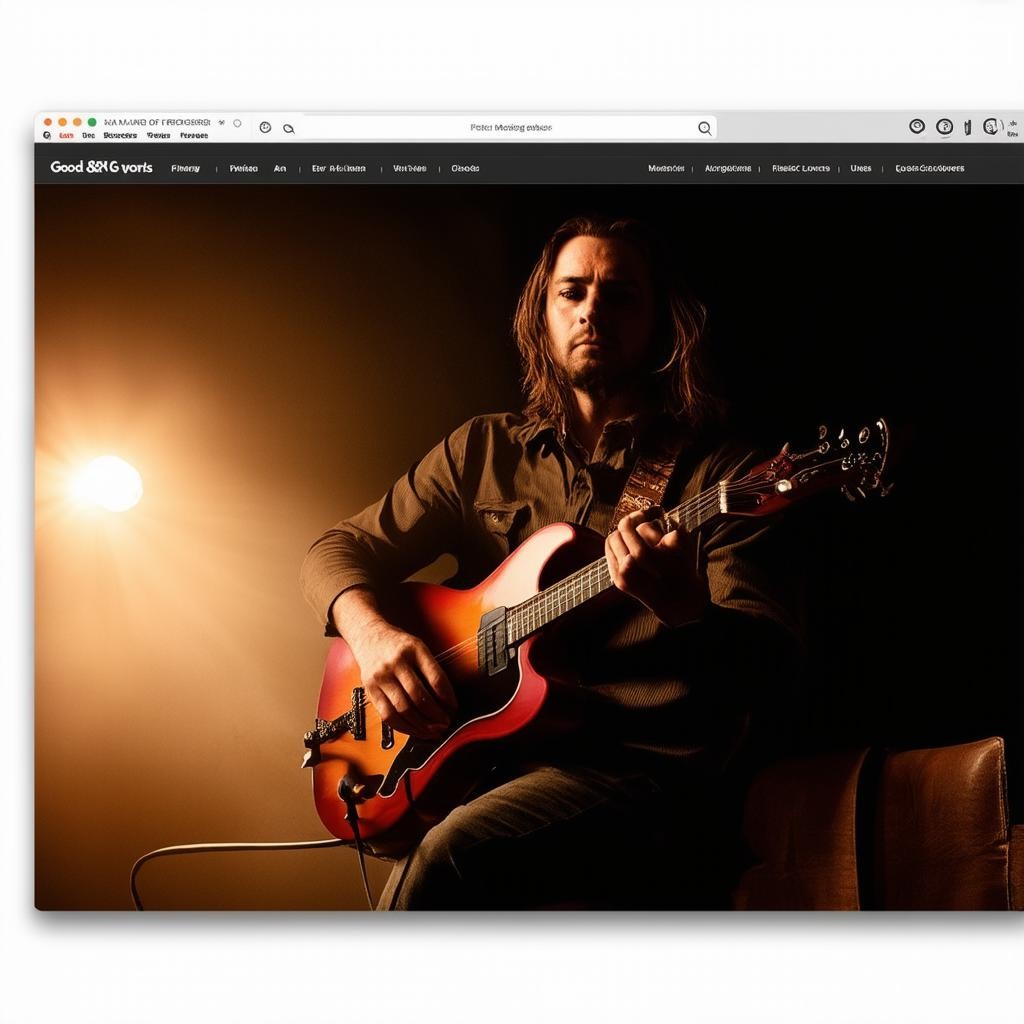This screenshot has width=1024, height=1024.
Task: Click the circular target icon in browser toolbar
Action: [x=917, y=126]
